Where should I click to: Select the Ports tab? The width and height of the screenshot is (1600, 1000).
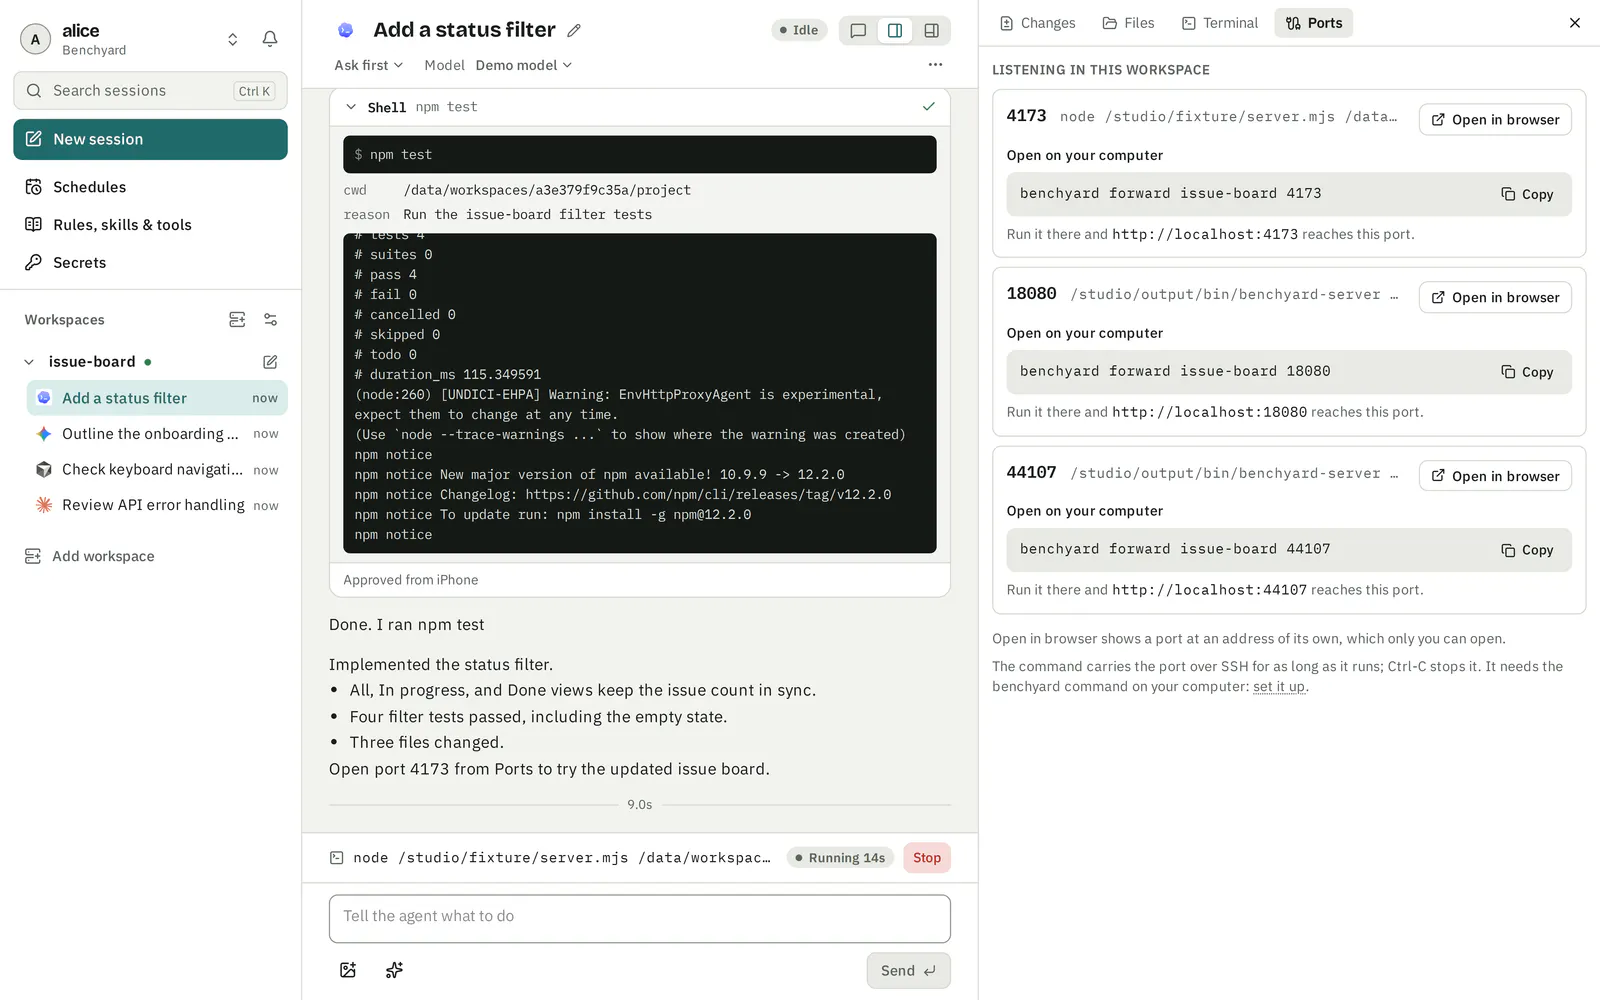coord(1314,23)
